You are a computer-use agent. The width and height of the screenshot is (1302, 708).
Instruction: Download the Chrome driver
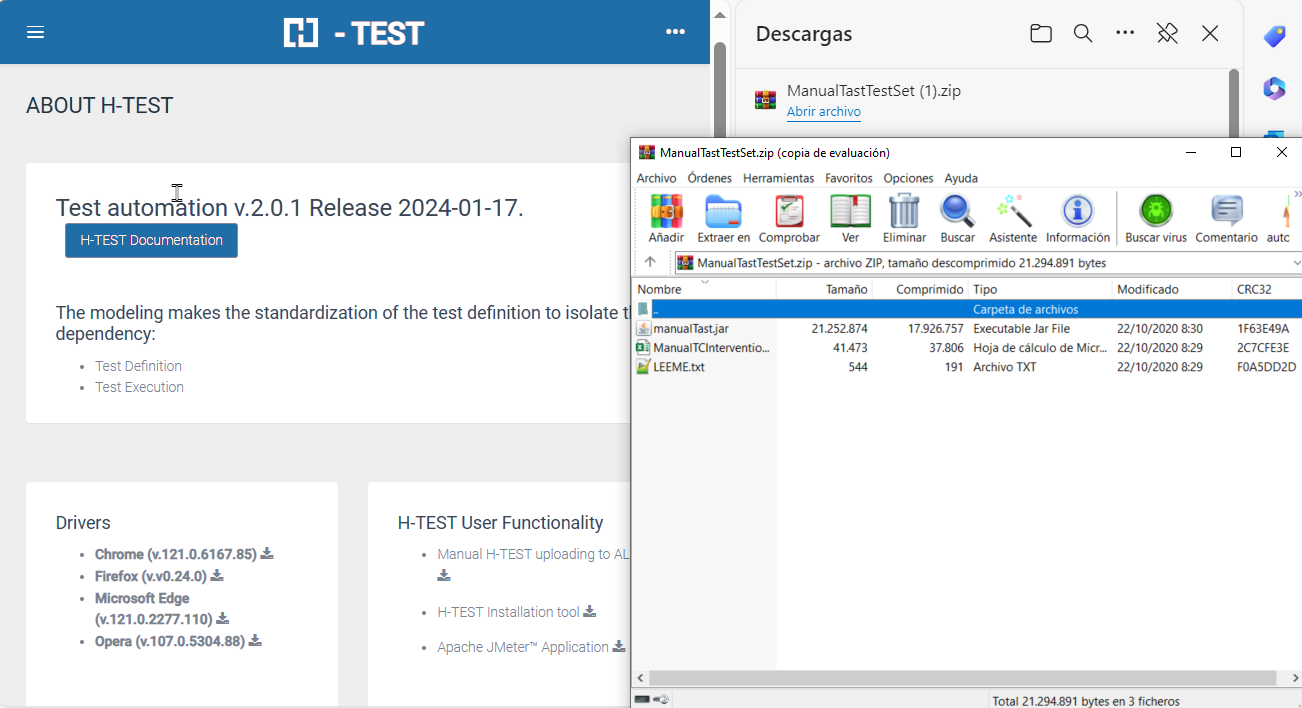pos(267,554)
